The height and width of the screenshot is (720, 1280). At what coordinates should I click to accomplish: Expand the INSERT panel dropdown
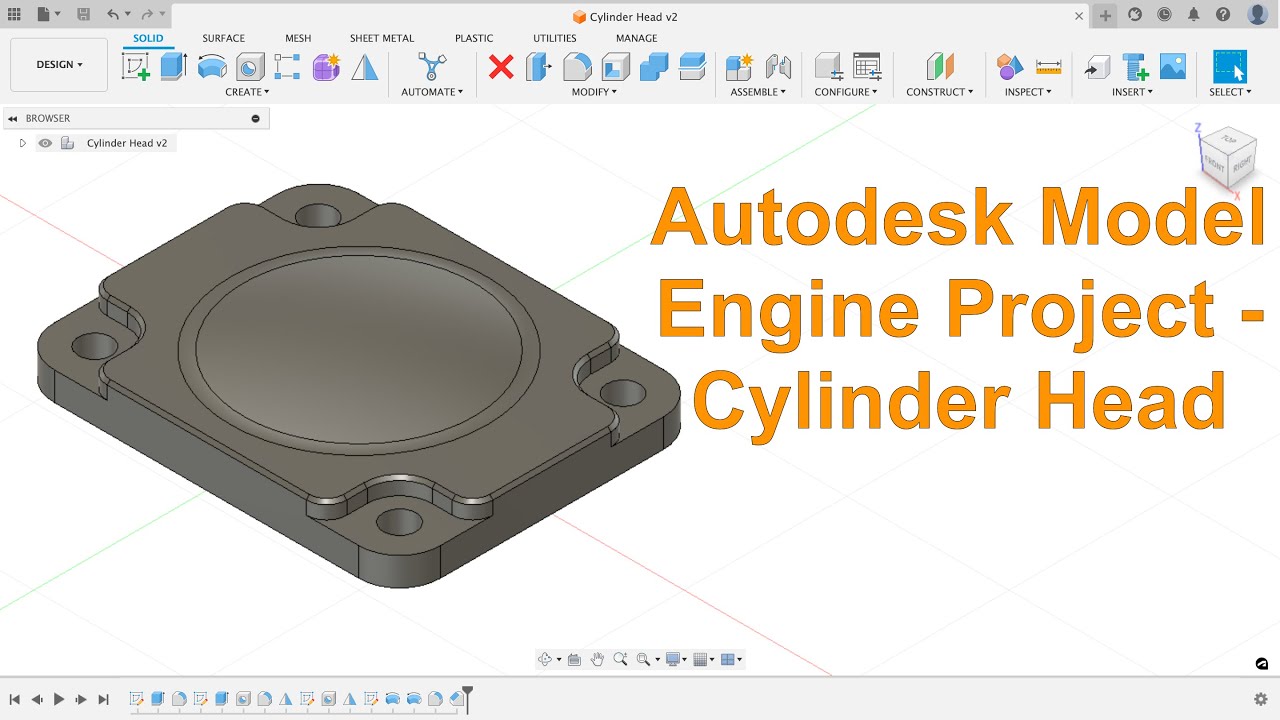(x=1133, y=92)
